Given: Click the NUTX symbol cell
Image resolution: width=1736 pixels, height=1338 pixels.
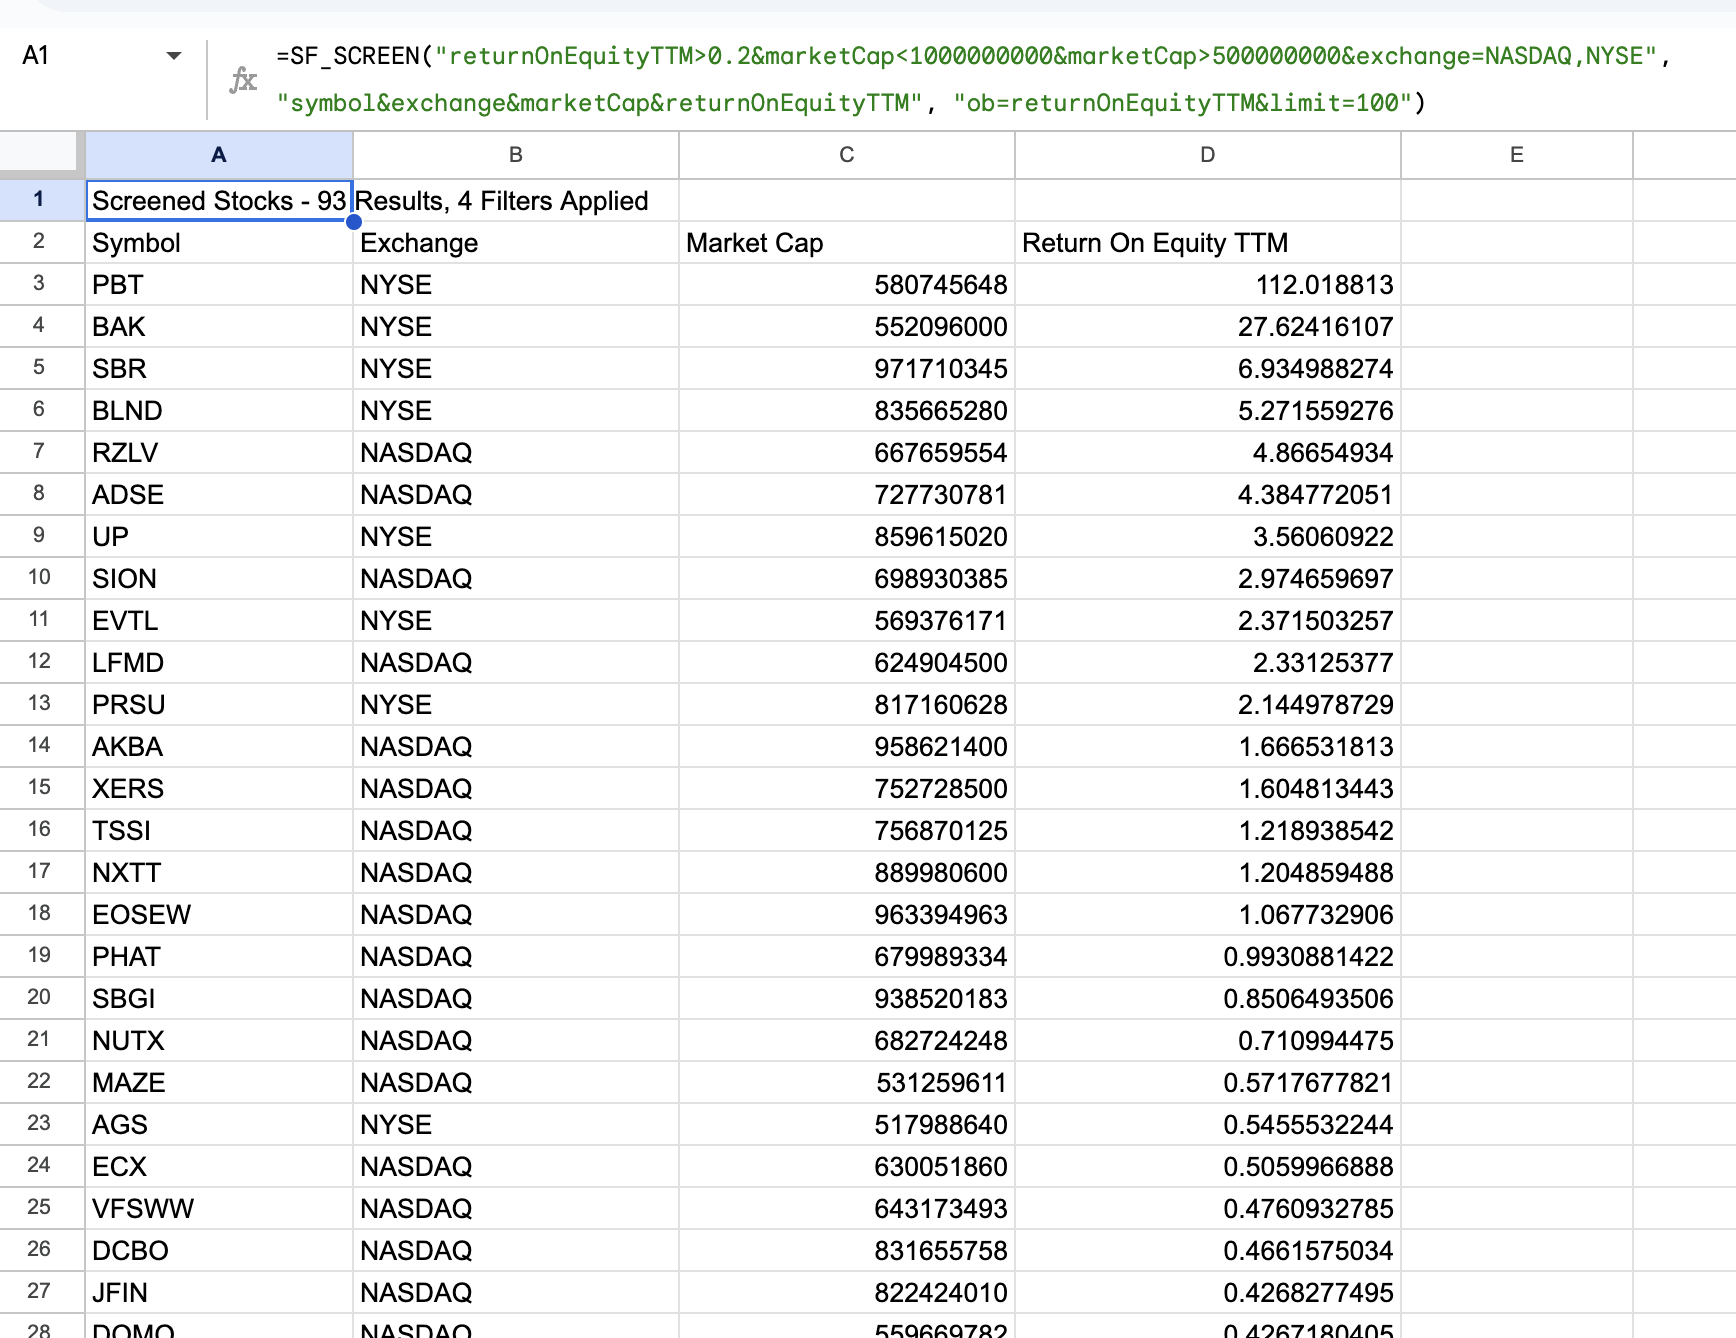Looking at the screenshot, I should [x=219, y=1041].
